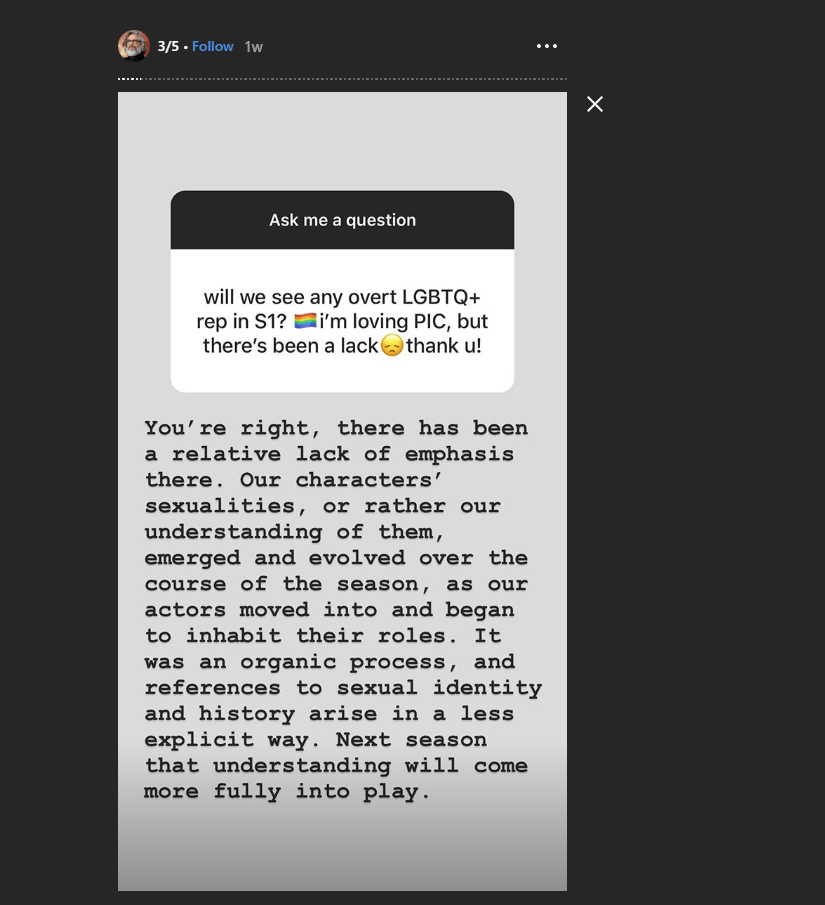Click "thank u!" in the question sticker
Image resolution: width=825 pixels, height=905 pixels.
click(x=443, y=346)
